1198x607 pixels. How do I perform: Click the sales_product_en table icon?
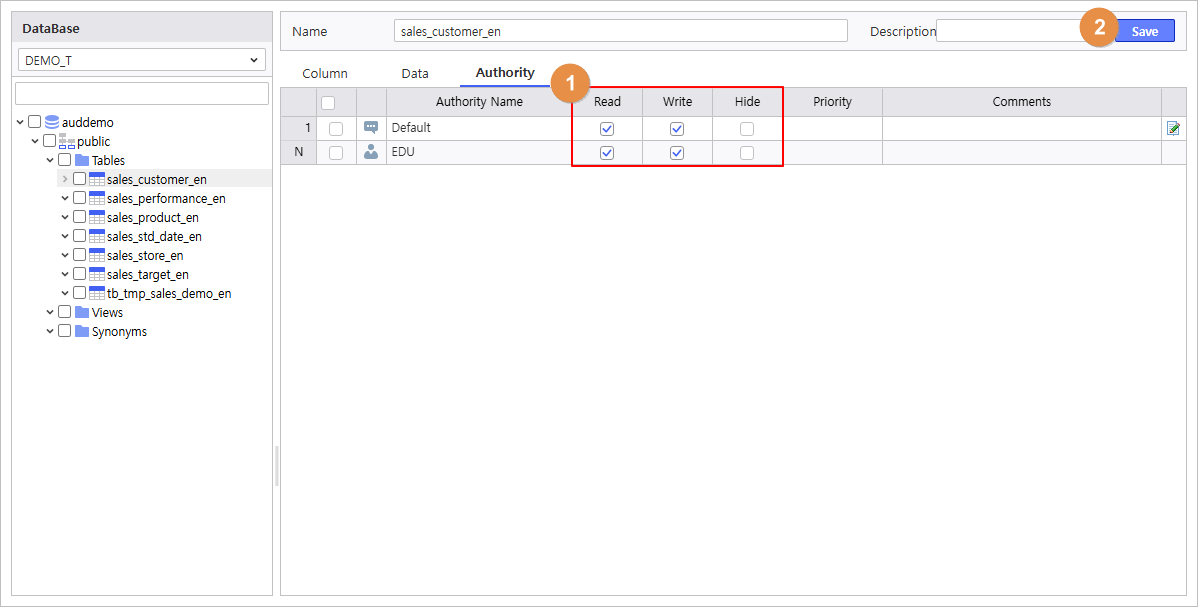[97, 217]
